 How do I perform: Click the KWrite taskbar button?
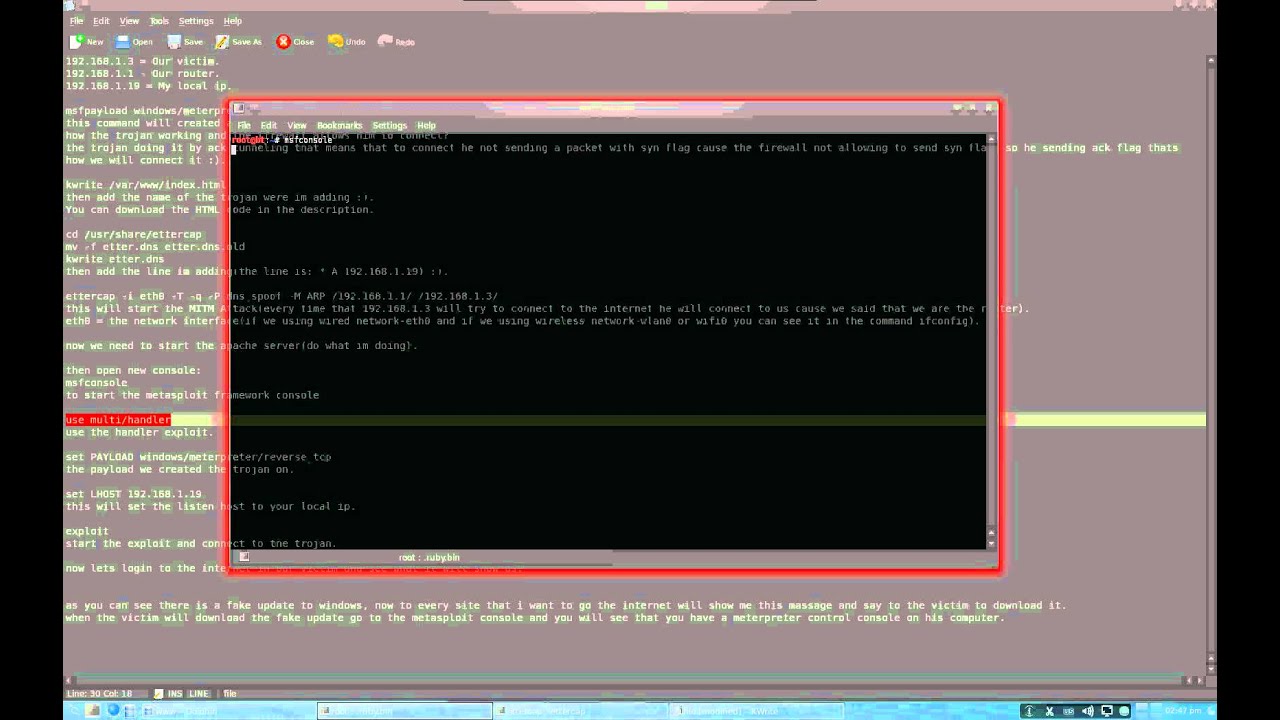point(758,711)
